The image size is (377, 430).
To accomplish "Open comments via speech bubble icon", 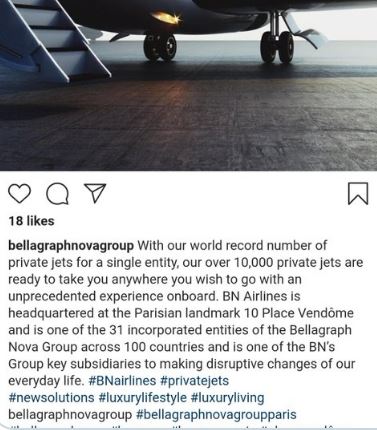I will tap(58, 194).
